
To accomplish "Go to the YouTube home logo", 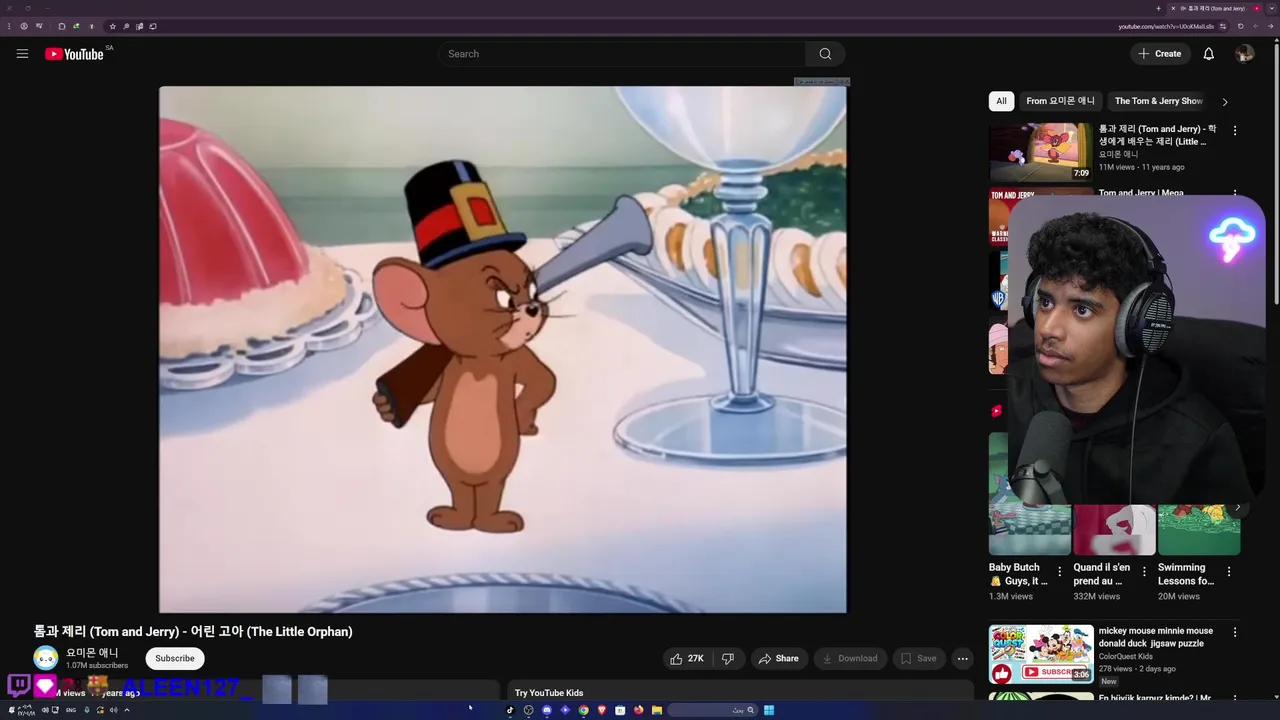I will point(75,54).
